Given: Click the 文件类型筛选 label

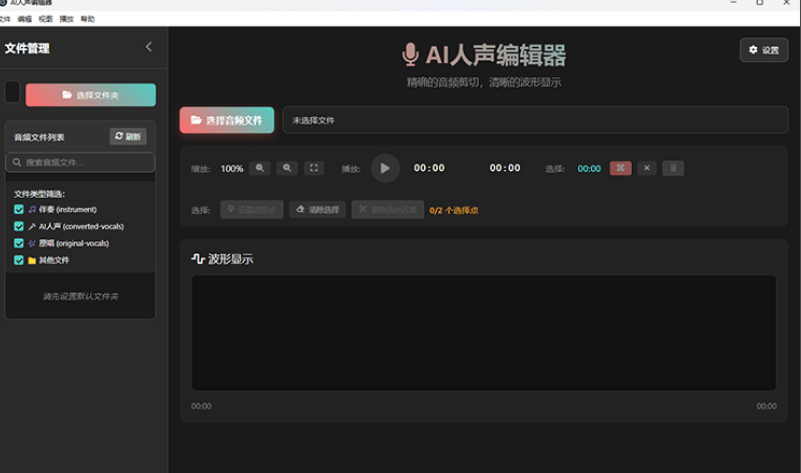Looking at the screenshot, I should (39, 194).
